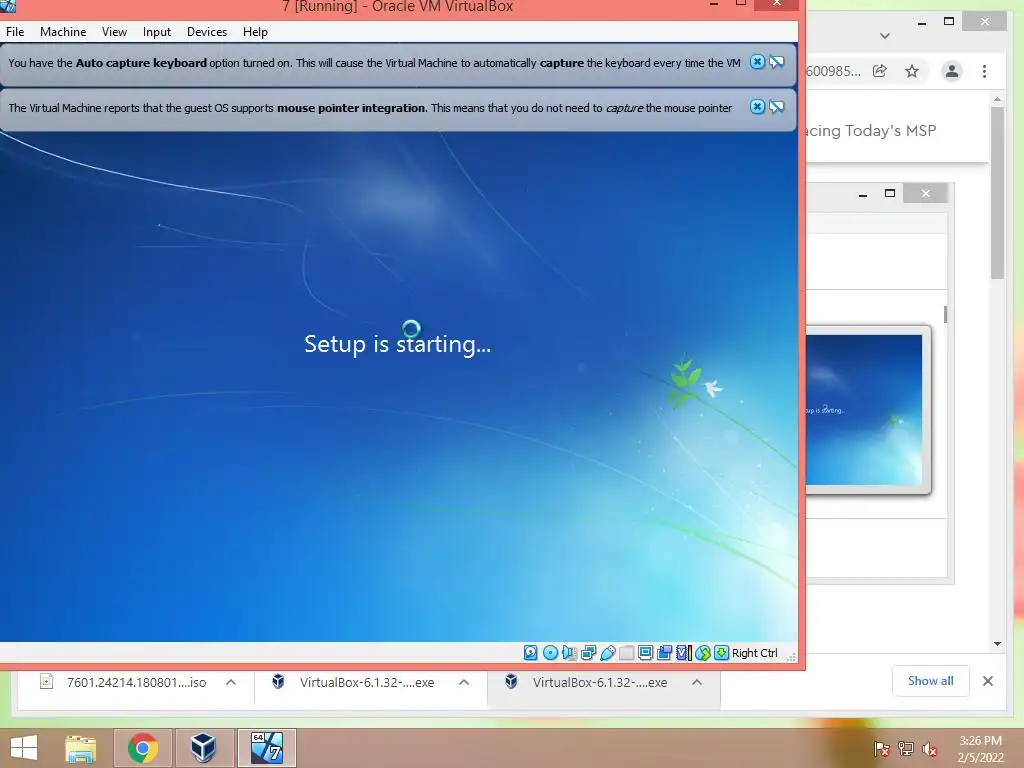
Task: Click the shared folders status icon
Action: pyautogui.click(x=626, y=652)
